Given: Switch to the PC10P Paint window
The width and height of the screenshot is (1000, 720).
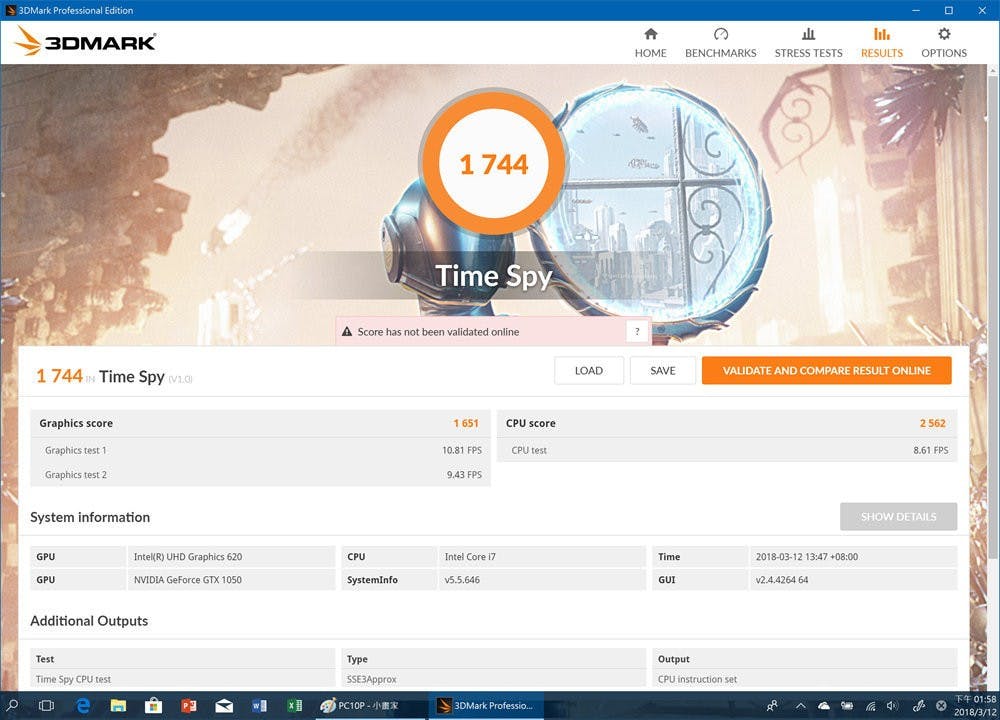Looking at the screenshot, I should (368, 705).
